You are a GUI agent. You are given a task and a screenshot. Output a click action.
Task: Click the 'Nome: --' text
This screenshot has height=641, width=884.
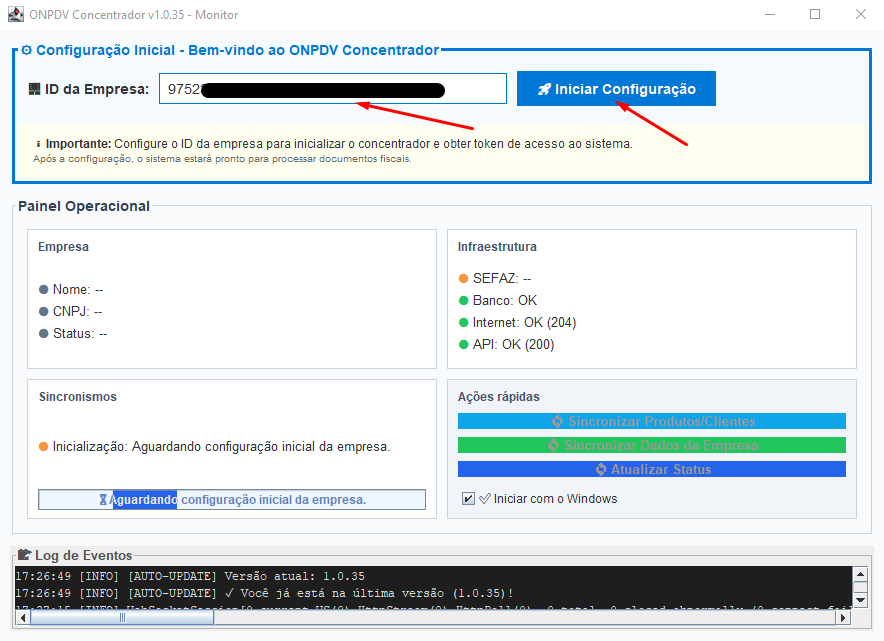coord(78,290)
